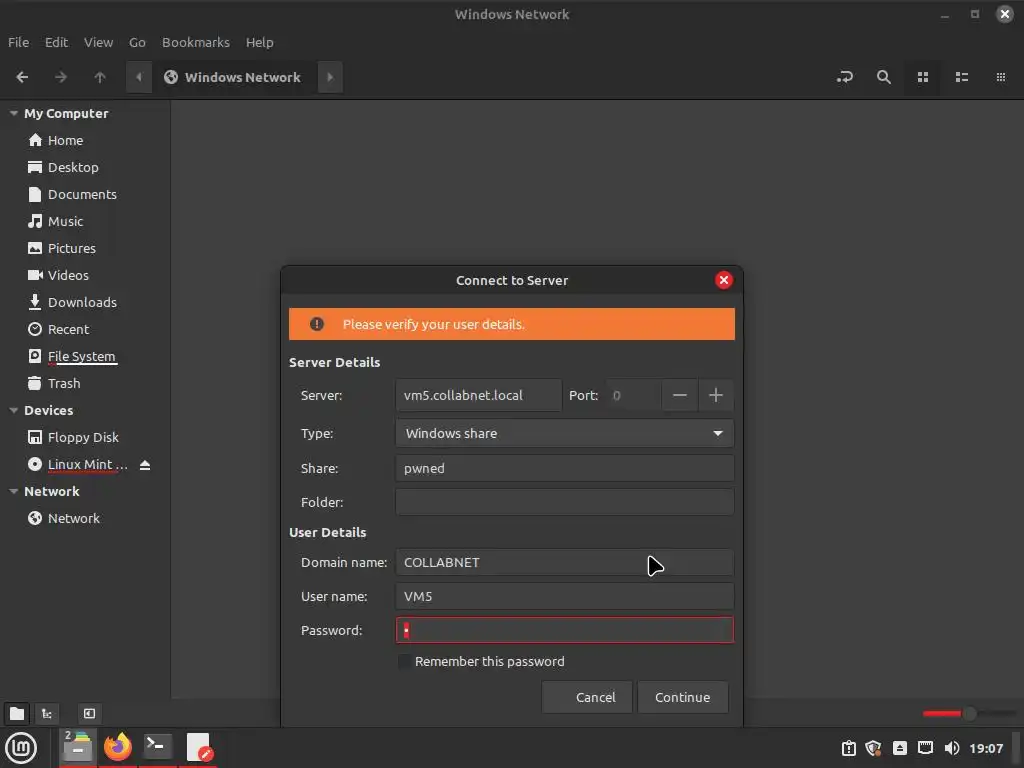Go back using the left arrow toolbar button
Image resolution: width=1024 pixels, height=768 pixels.
click(x=22, y=77)
